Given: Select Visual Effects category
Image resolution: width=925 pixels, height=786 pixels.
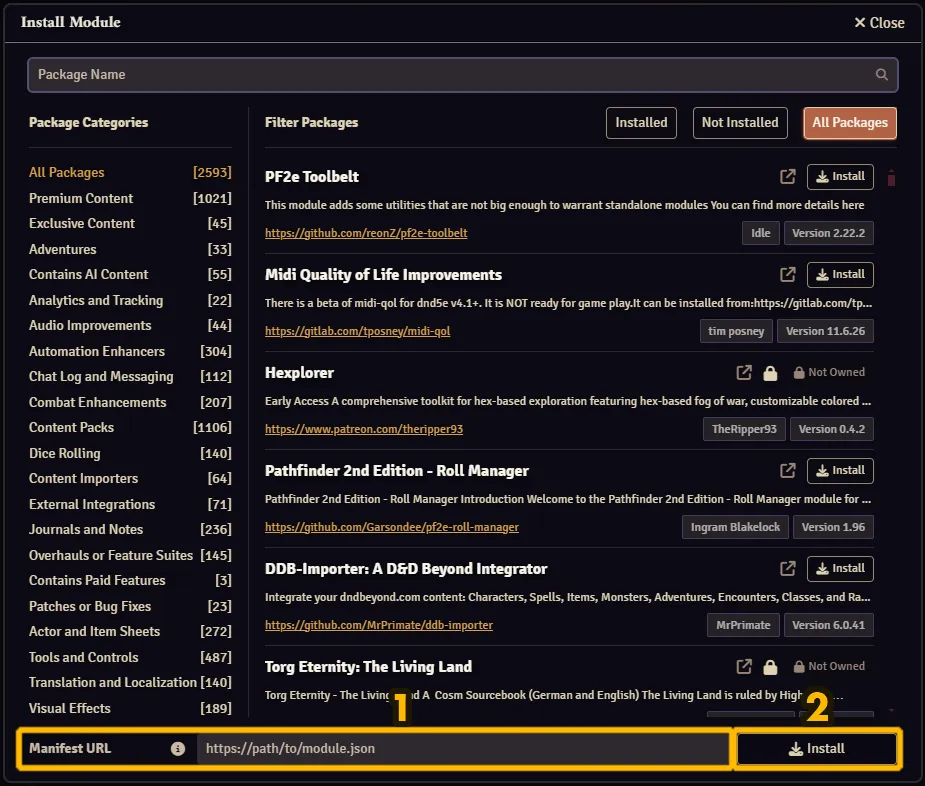Looking at the screenshot, I should (x=130, y=708).
